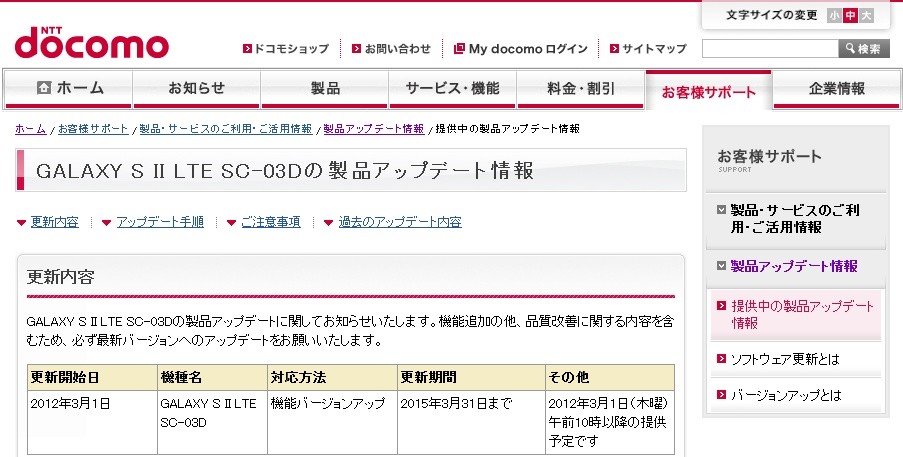Click the down triangle beside アップデート手順
The width and height of the screenshot is (903, 457).
pyautogui.click(x=107, y=223)
